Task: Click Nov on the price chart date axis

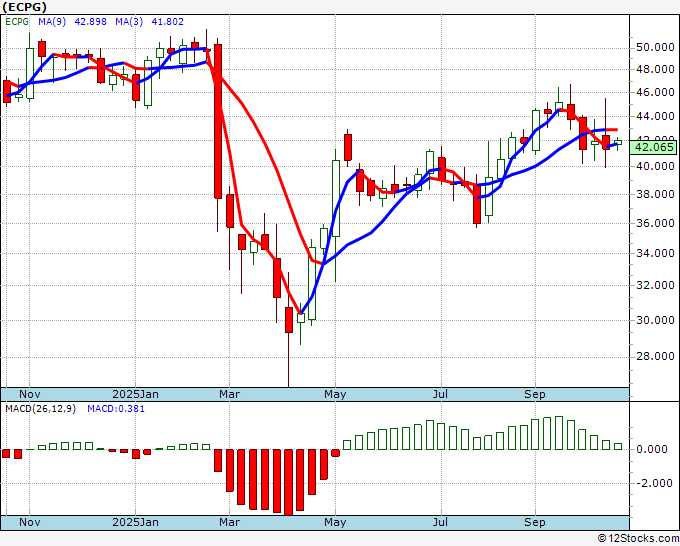Action: 29,394
